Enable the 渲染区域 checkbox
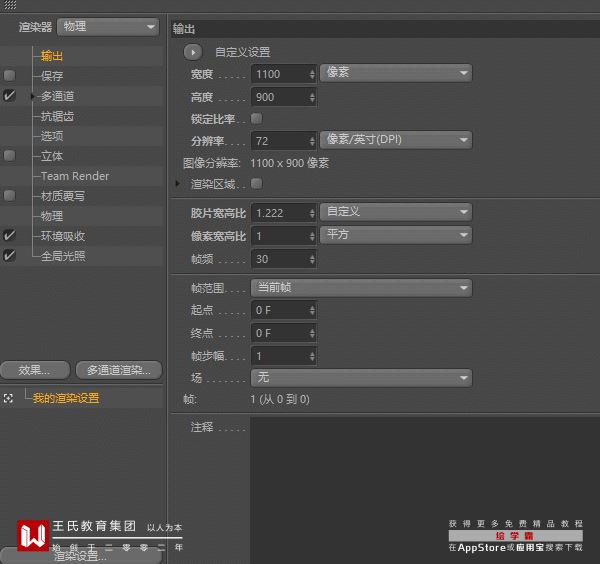This screenshot has height=564, width=600. [x=256, y=184]
